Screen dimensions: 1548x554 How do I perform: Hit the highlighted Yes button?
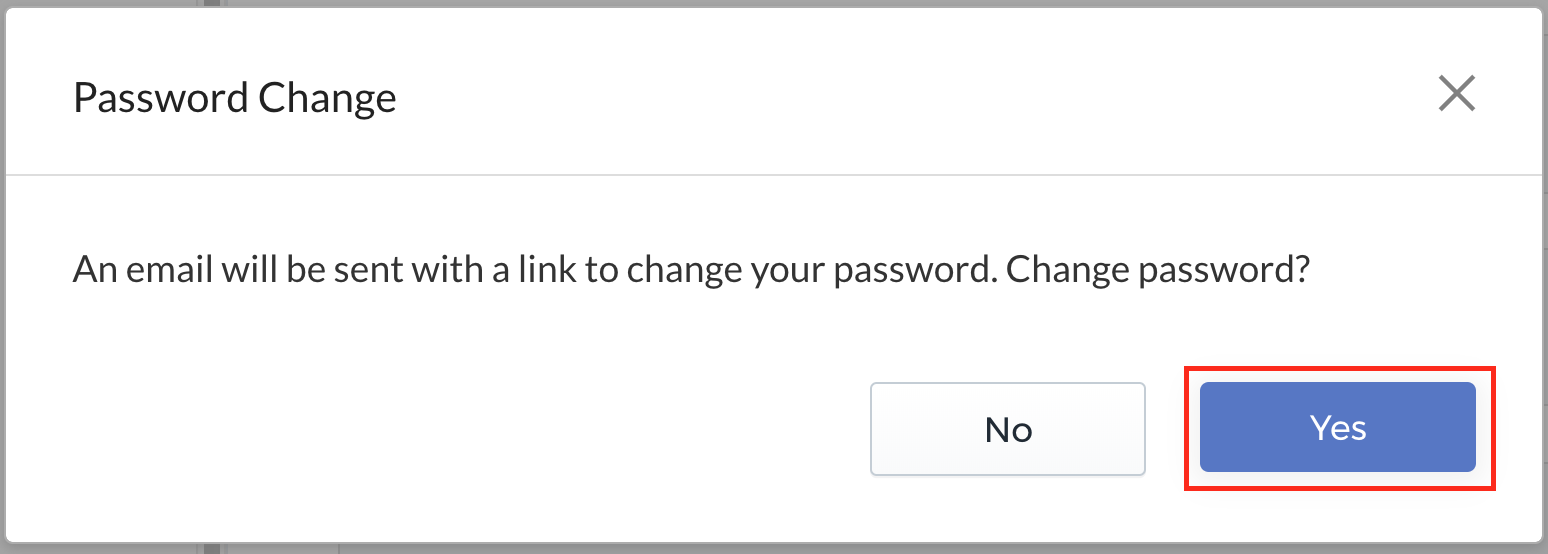point(1338,427)
